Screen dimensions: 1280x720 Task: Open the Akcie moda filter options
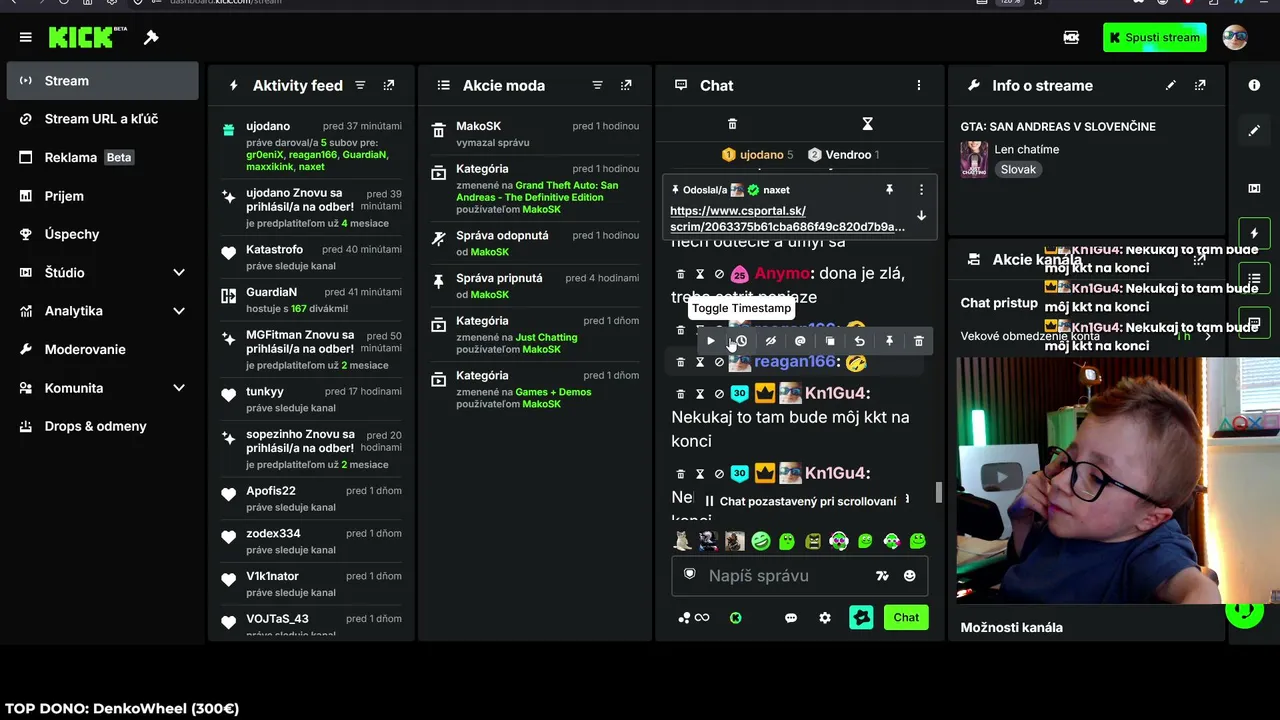(597, 86)
